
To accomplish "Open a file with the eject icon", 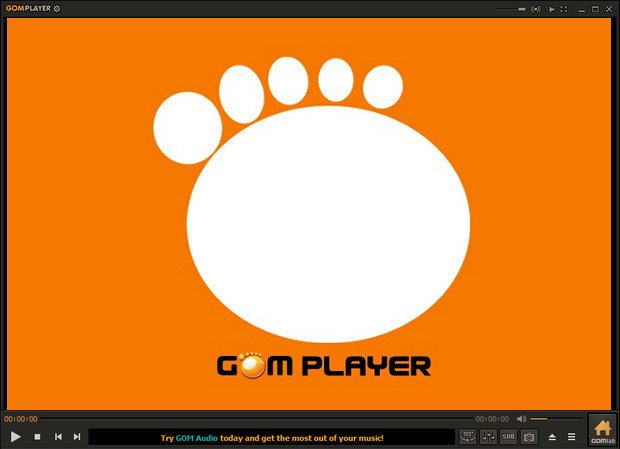I will (552, 437).
